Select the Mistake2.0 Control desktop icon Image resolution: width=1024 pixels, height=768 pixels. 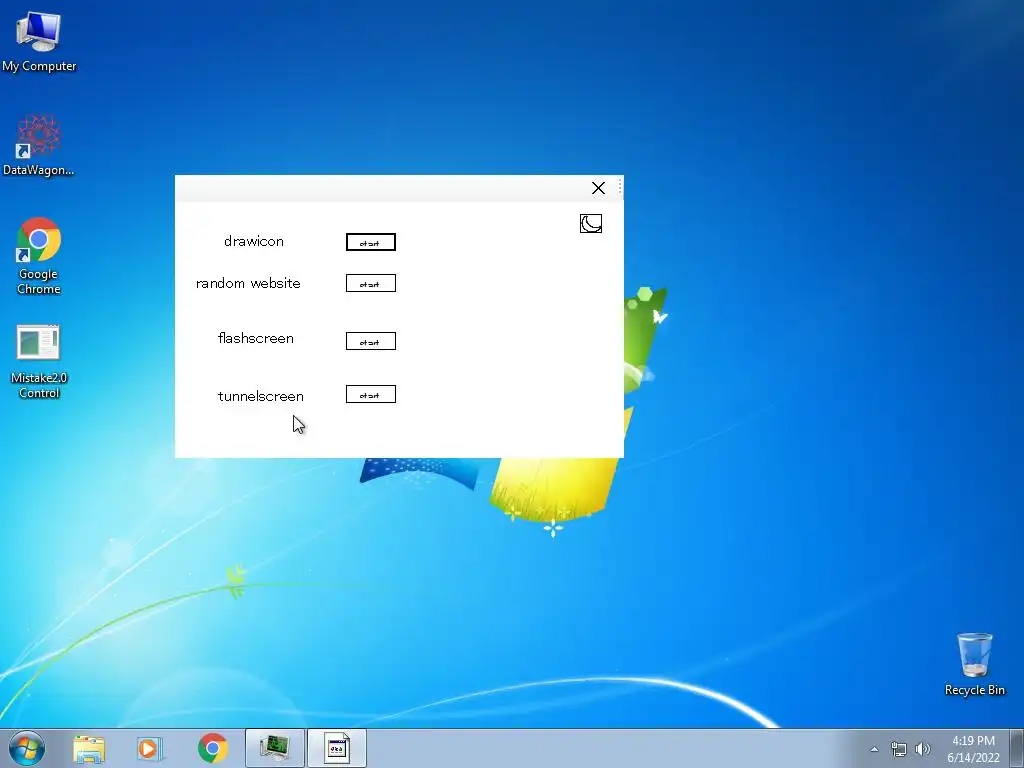pyautogui.click(x=39, y=361)
